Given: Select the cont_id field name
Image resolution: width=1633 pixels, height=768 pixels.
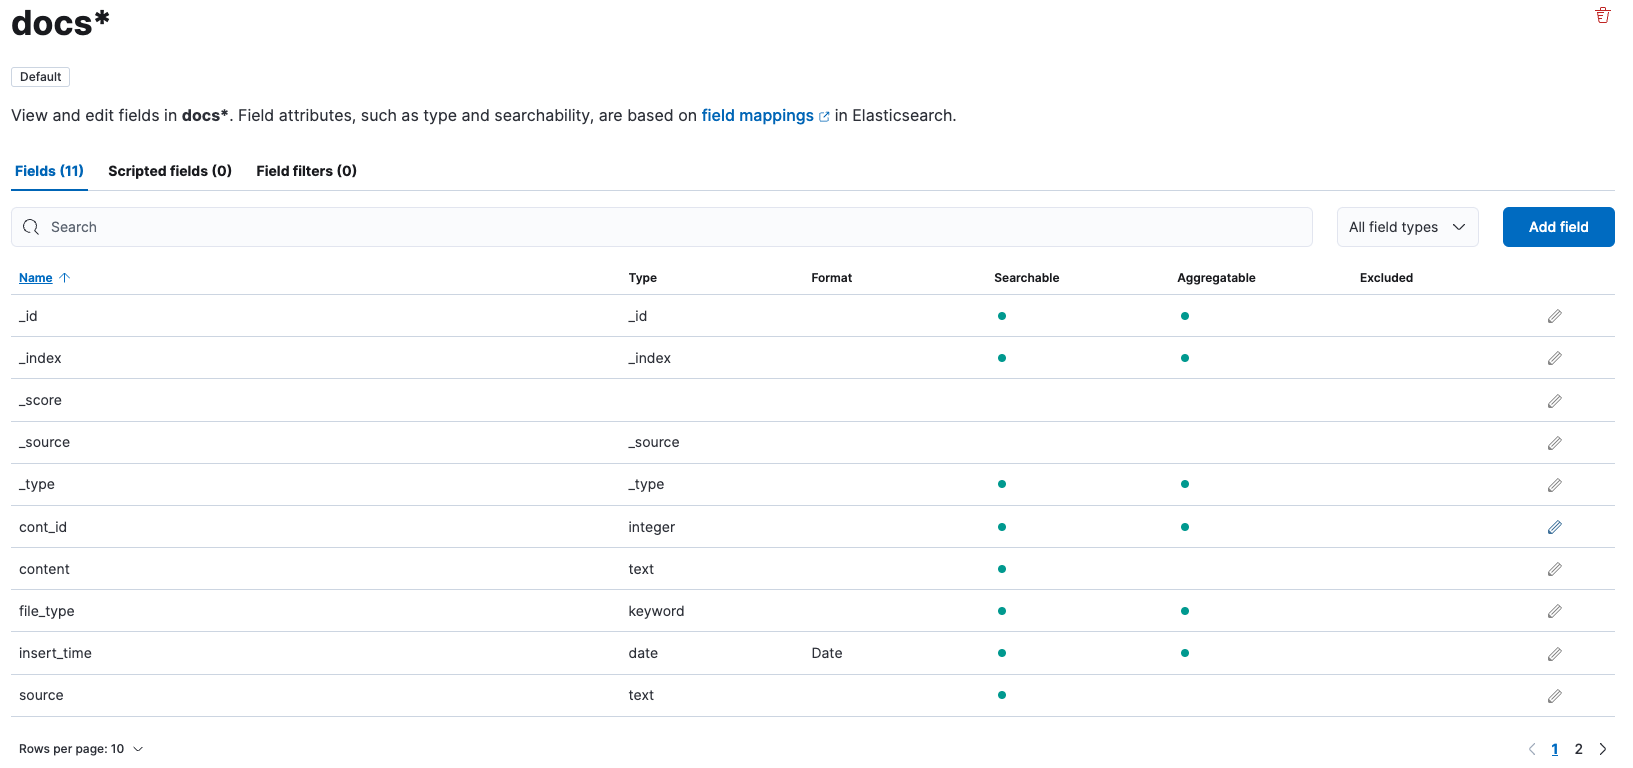Looking at the screenshot, I should [x=43, y=527].
